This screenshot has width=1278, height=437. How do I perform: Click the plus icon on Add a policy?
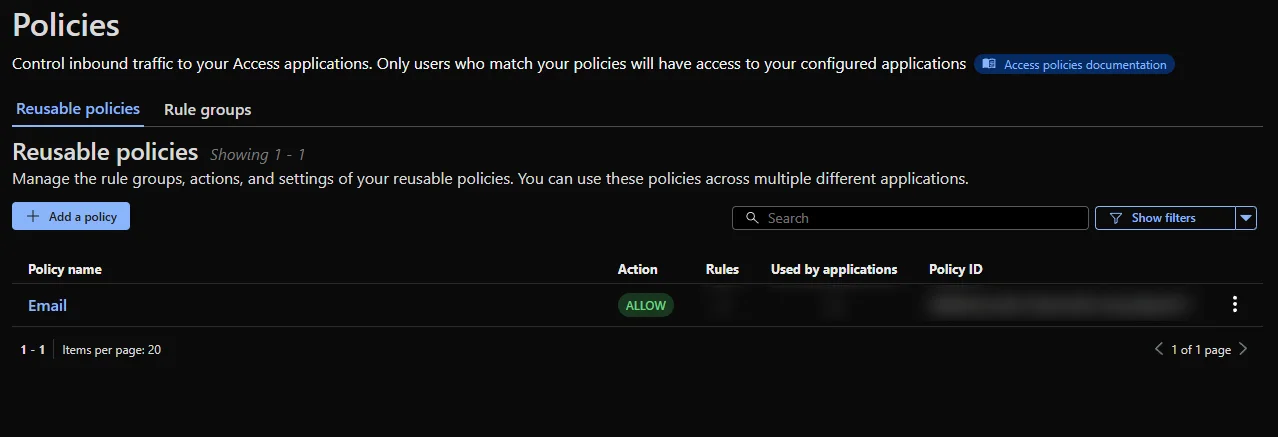[x=33, y=217]
